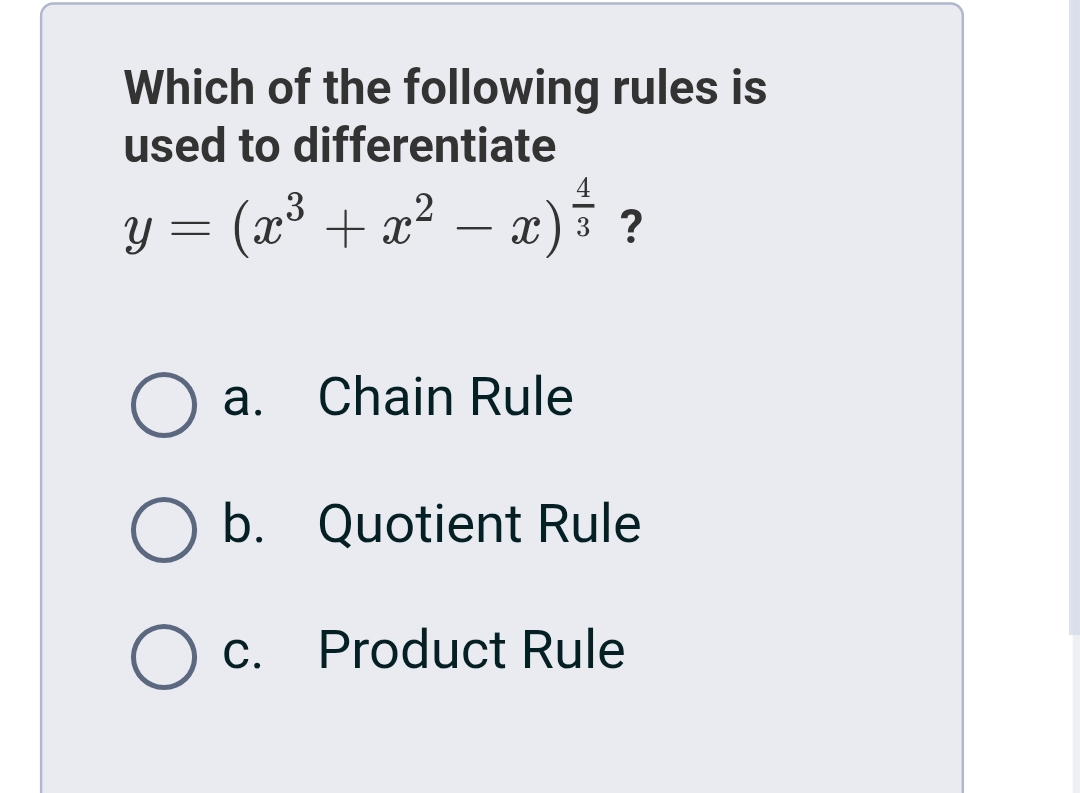Click the vertical scrollbar thumb at right edge
Image resolution: width=1080 pixels, height=793 pixels.
(1074, 316)
